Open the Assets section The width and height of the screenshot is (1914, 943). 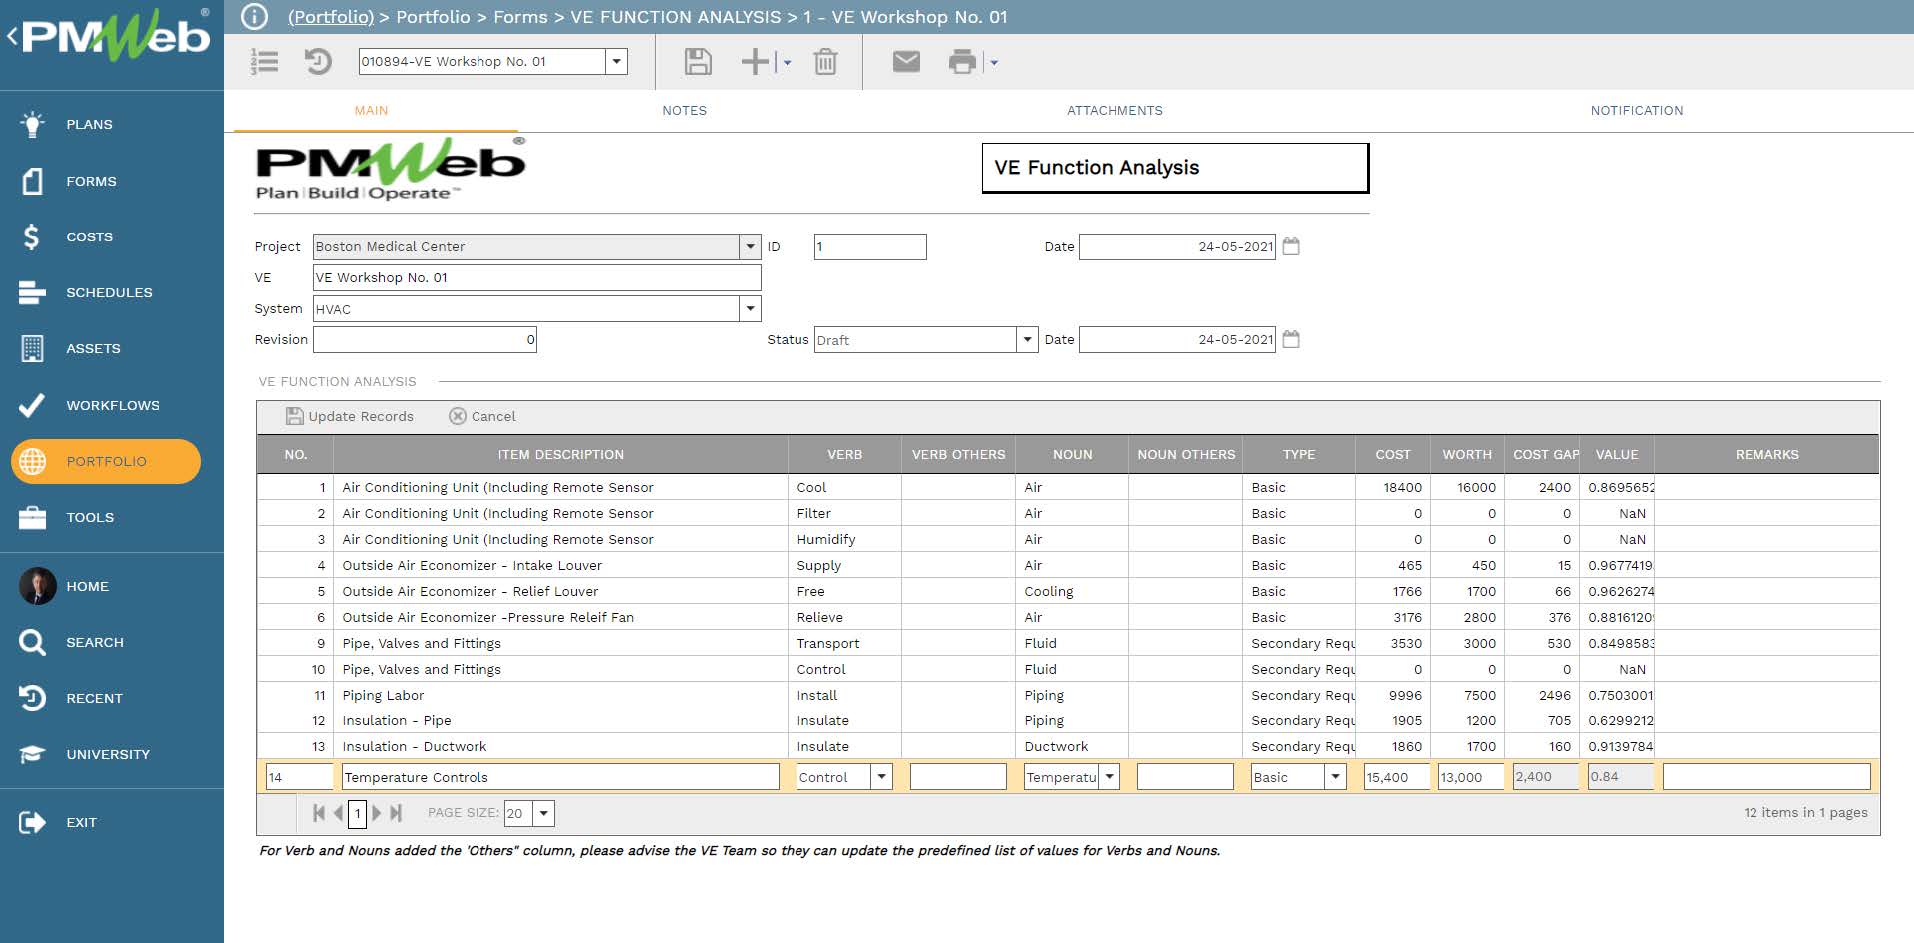point(93,348)
